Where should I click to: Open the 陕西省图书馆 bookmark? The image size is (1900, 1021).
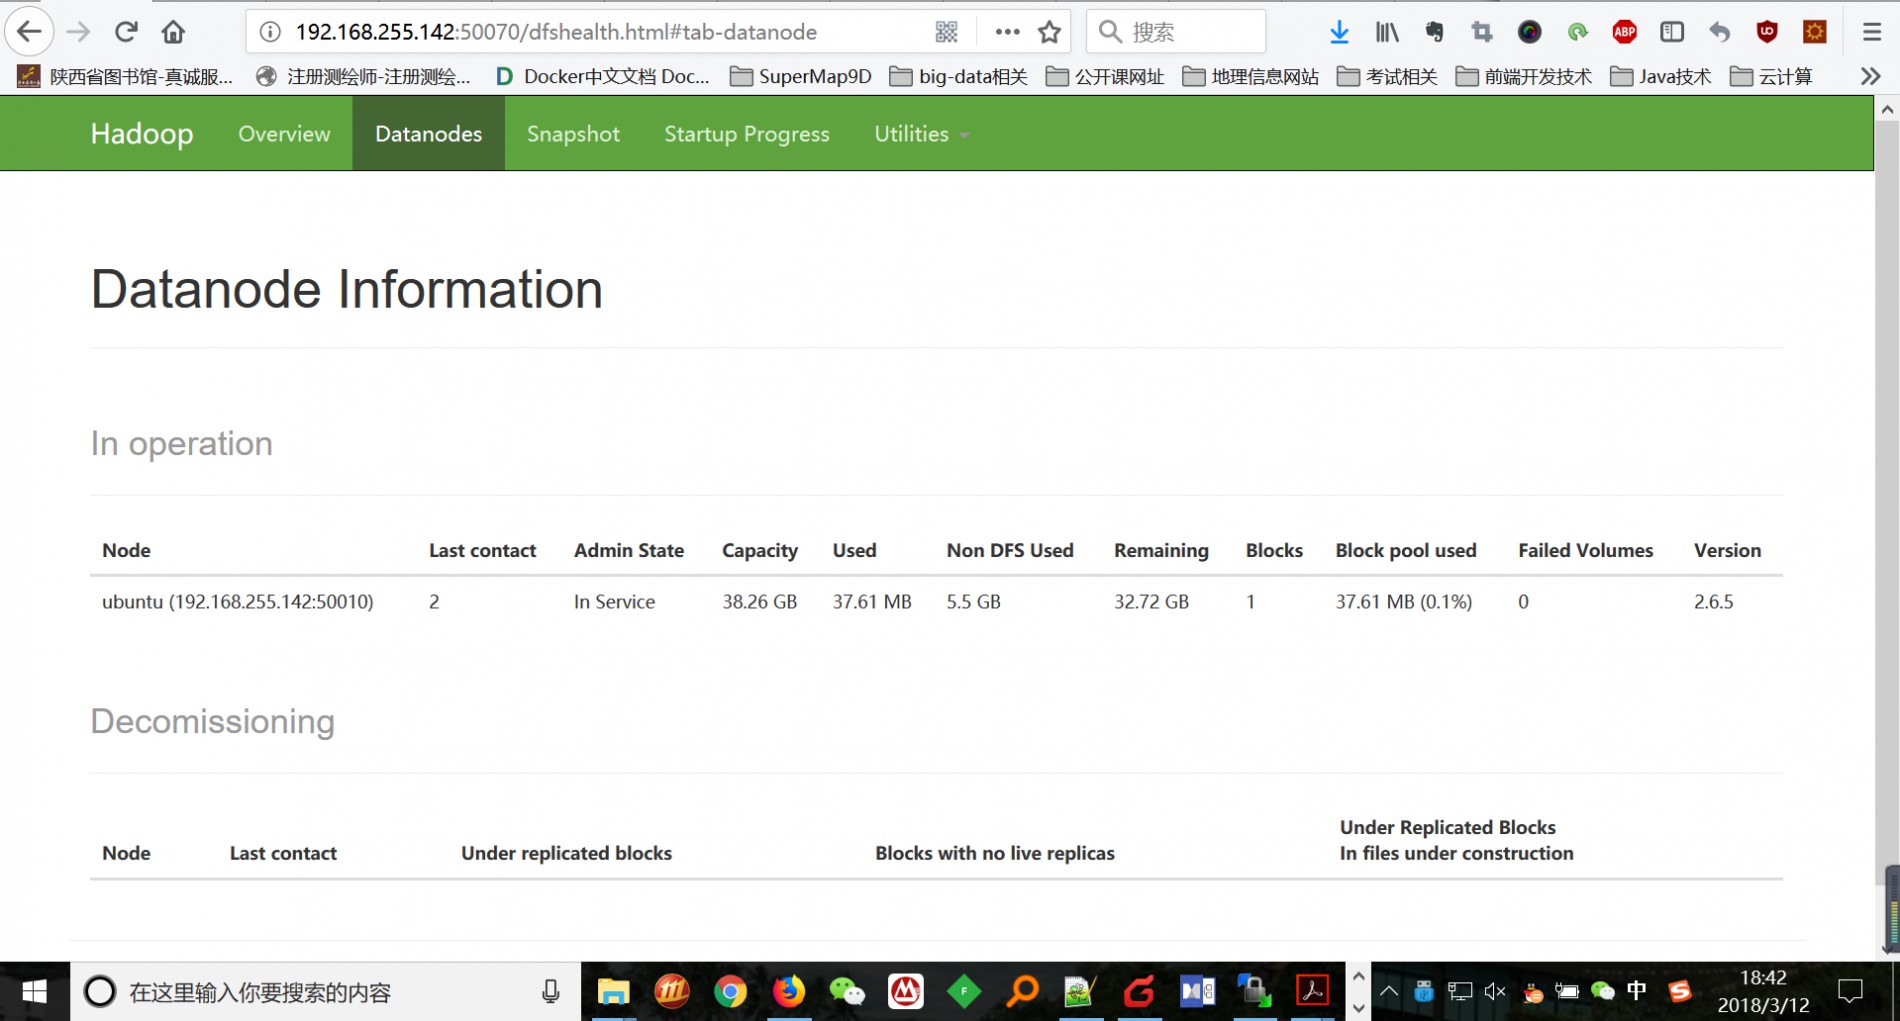pos(125,76)
